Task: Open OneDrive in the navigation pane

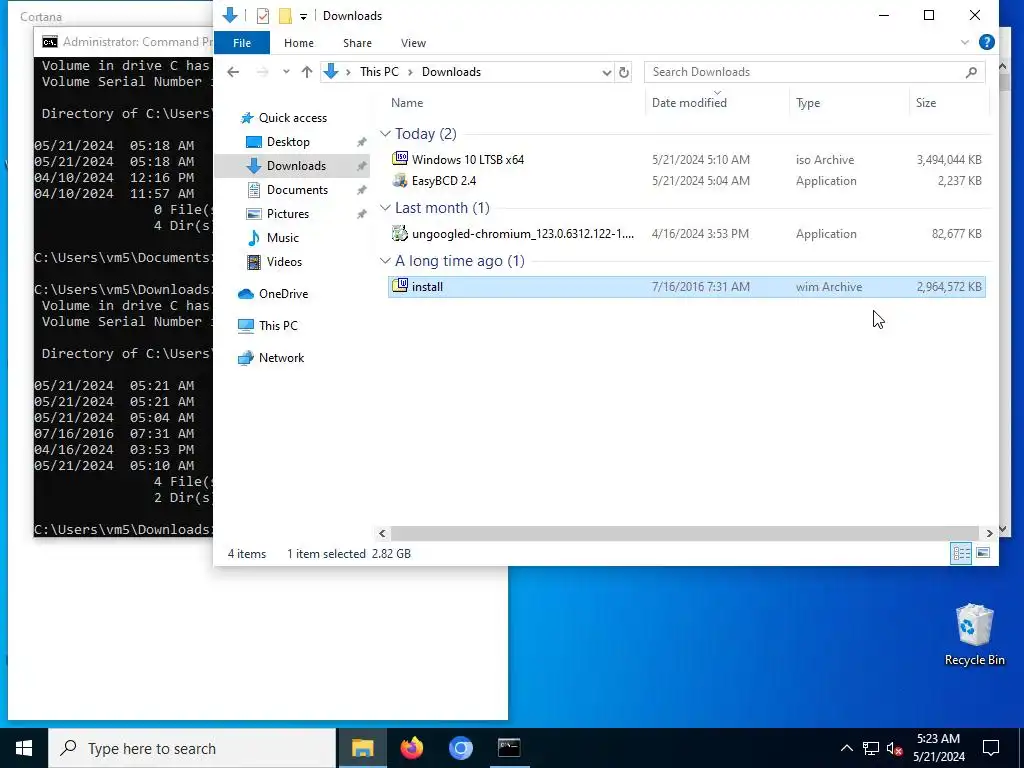Action: (x=283, y=294)
